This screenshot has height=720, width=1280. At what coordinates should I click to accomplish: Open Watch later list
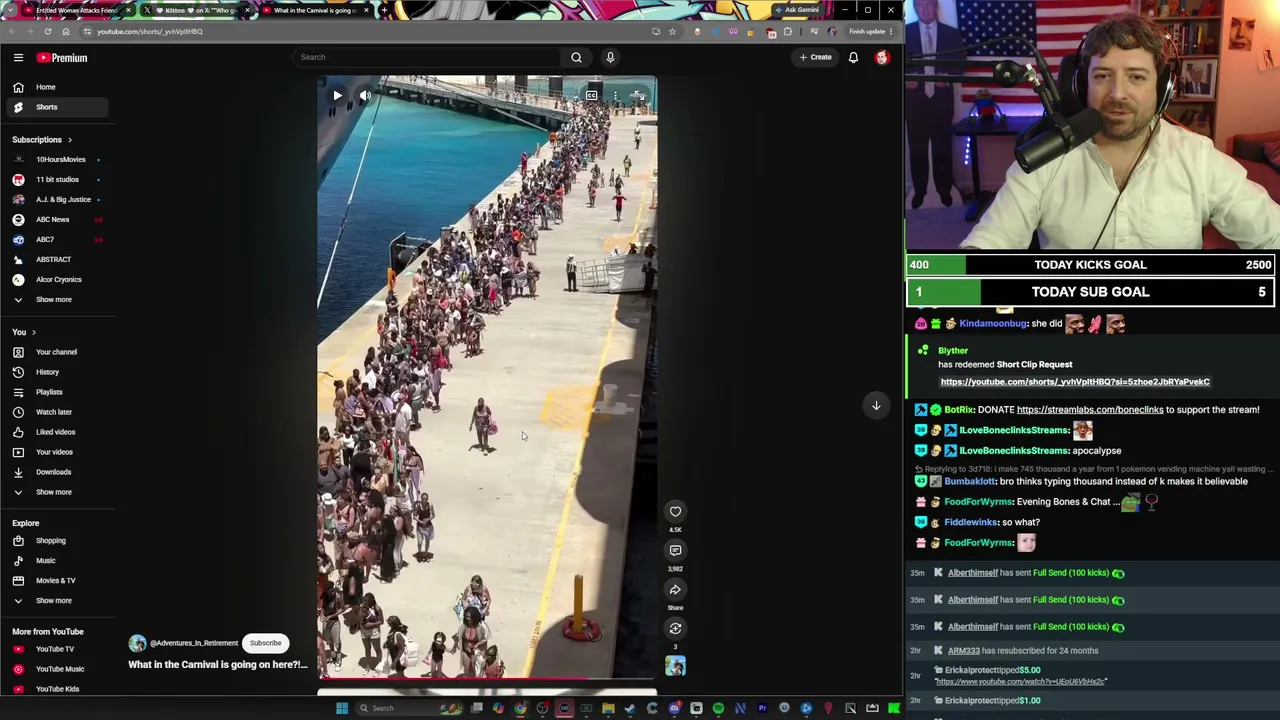(x=58, y=412)
